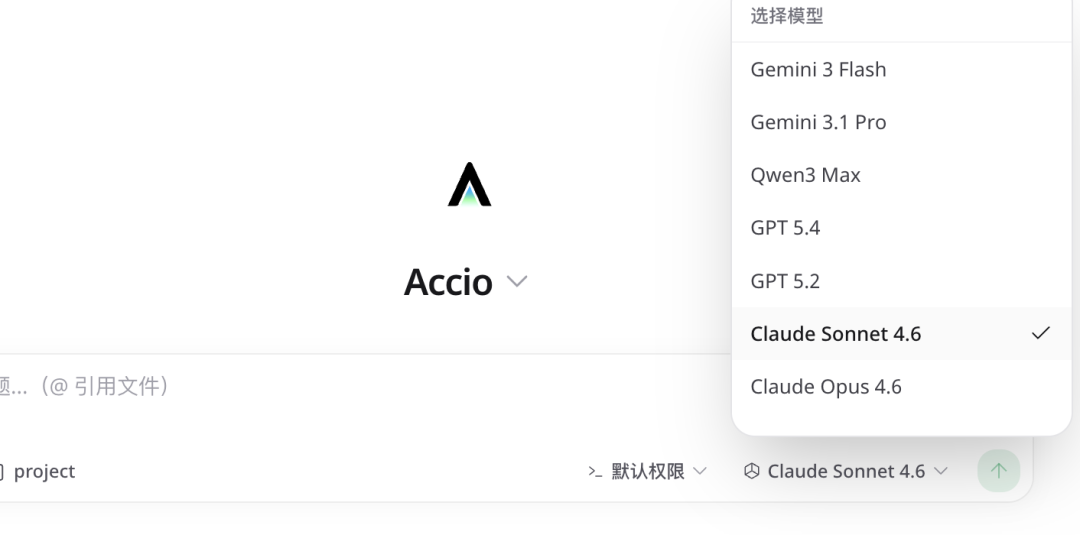Open the 默认权限 permissions dropdown
1080x535 pixels.
coord(648,471)
